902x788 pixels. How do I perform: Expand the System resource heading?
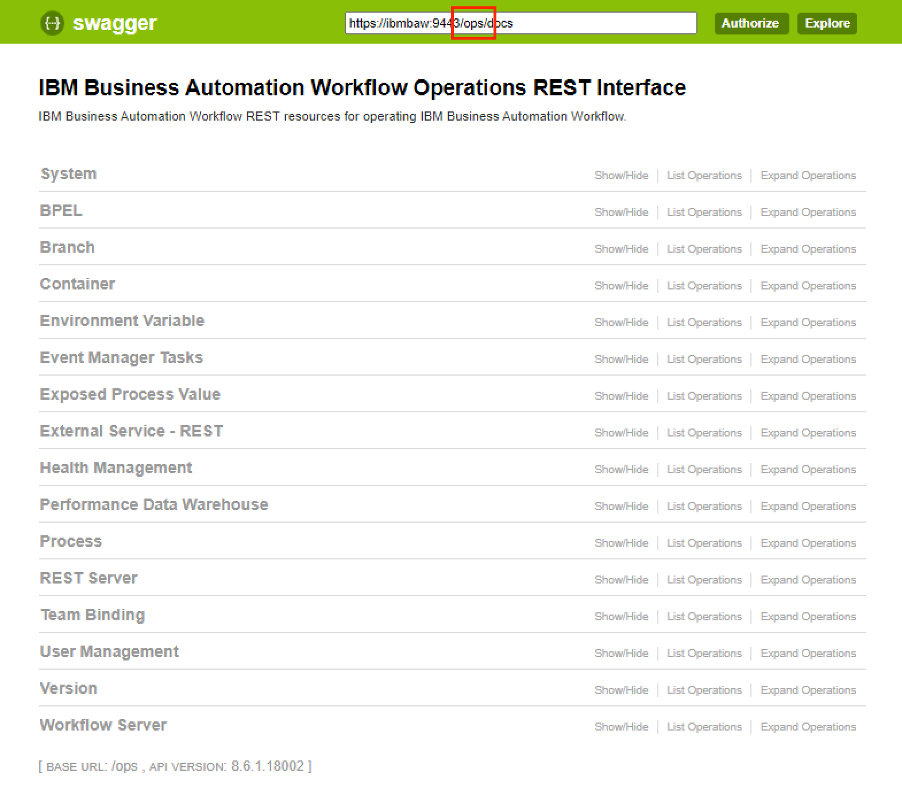pos(68,174)
